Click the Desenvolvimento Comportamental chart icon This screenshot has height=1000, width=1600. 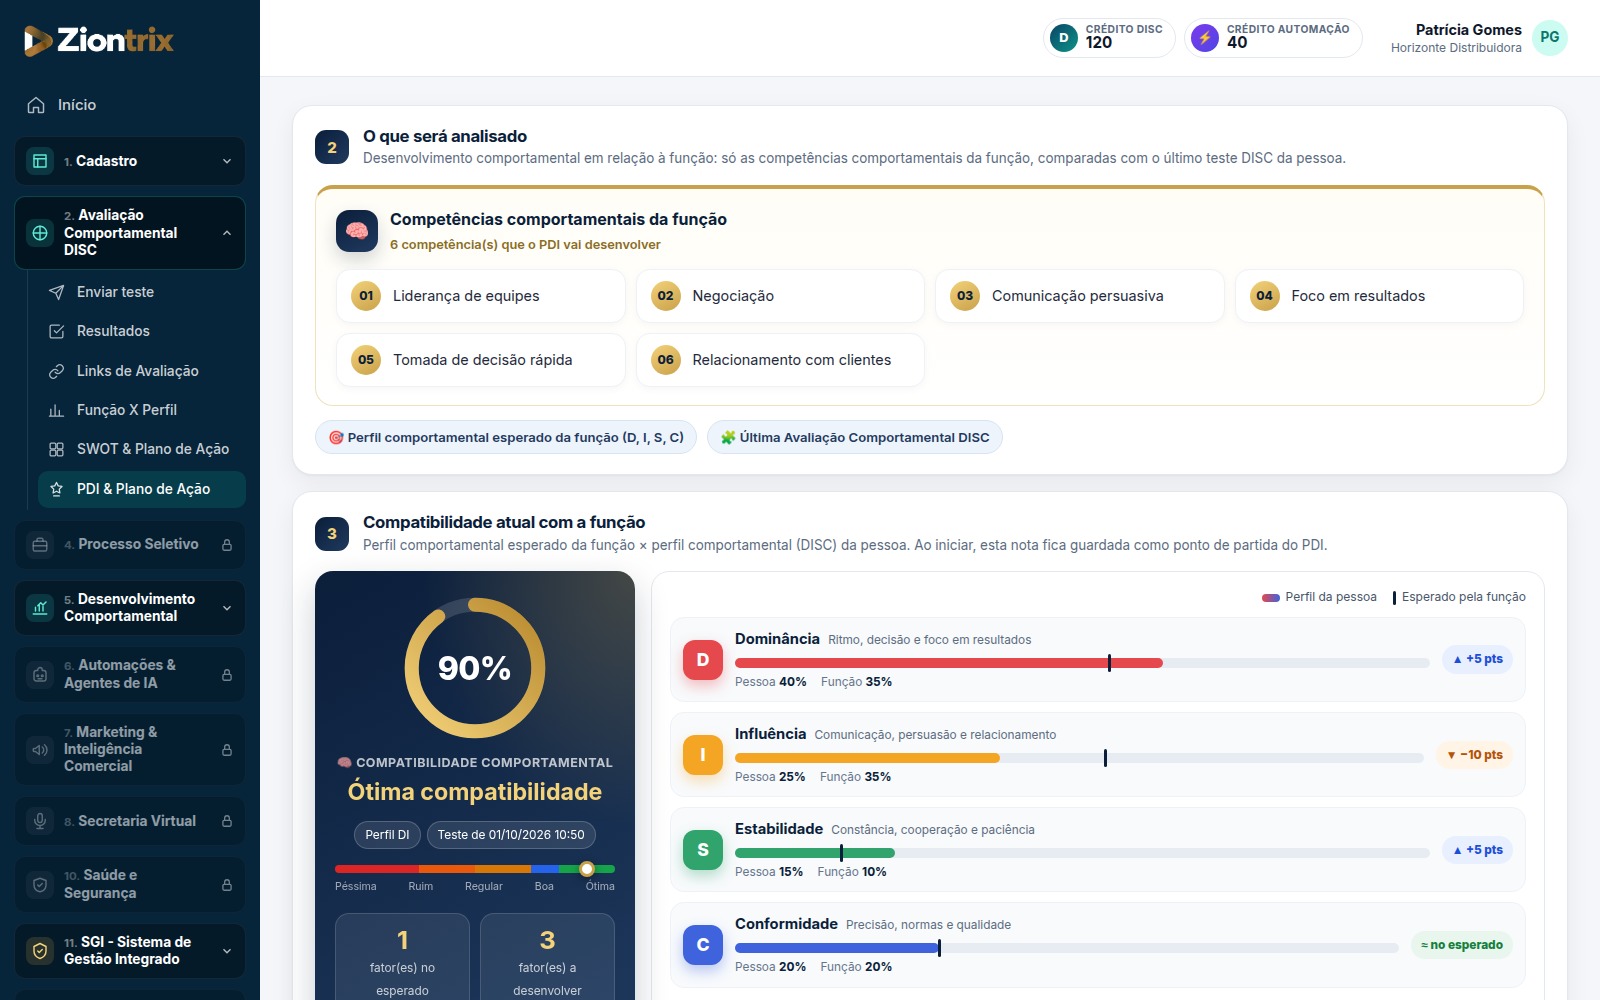point(40,608)
